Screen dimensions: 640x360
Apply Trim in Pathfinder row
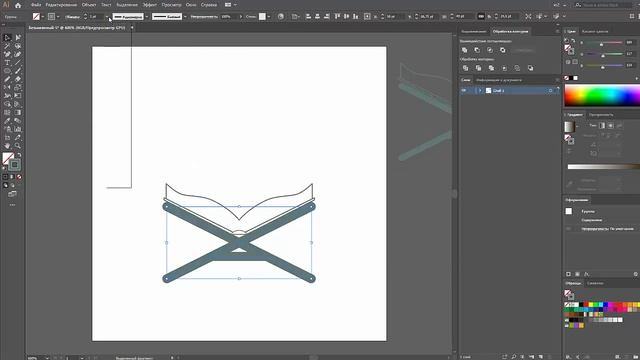tap(478, 68)
